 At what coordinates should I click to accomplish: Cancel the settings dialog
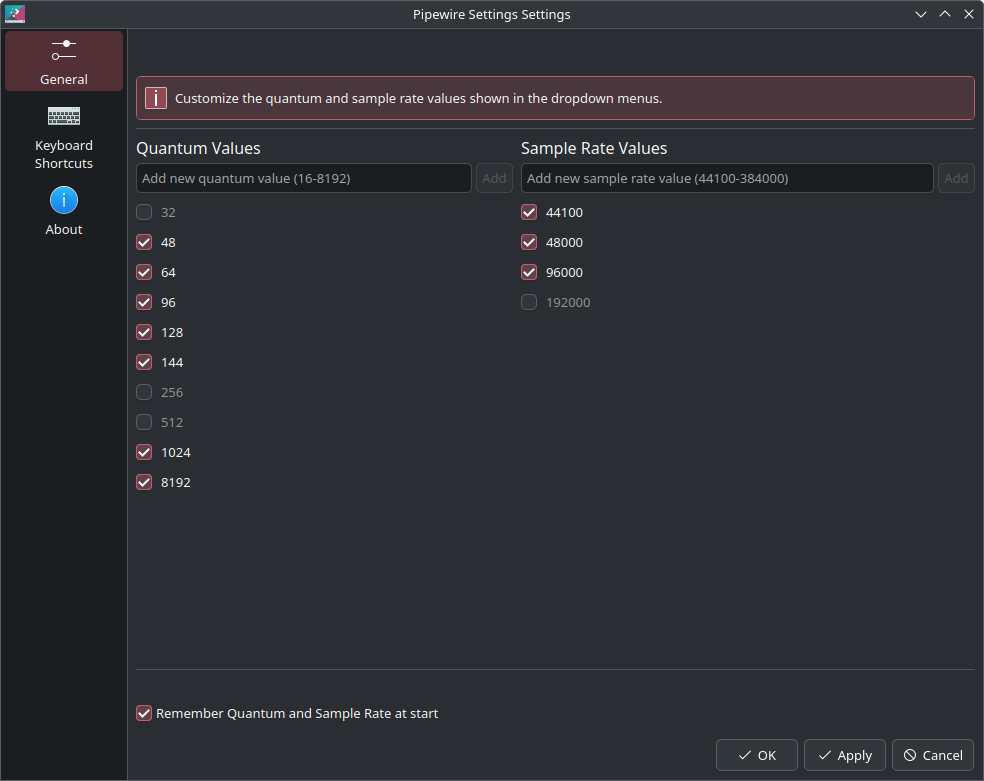pos(933,755)
